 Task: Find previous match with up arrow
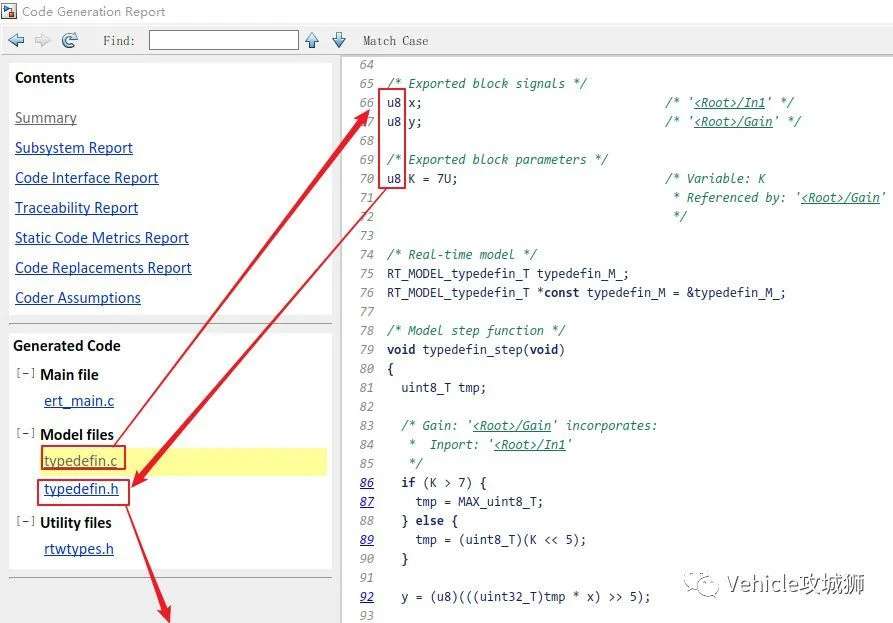click(312, 40)
